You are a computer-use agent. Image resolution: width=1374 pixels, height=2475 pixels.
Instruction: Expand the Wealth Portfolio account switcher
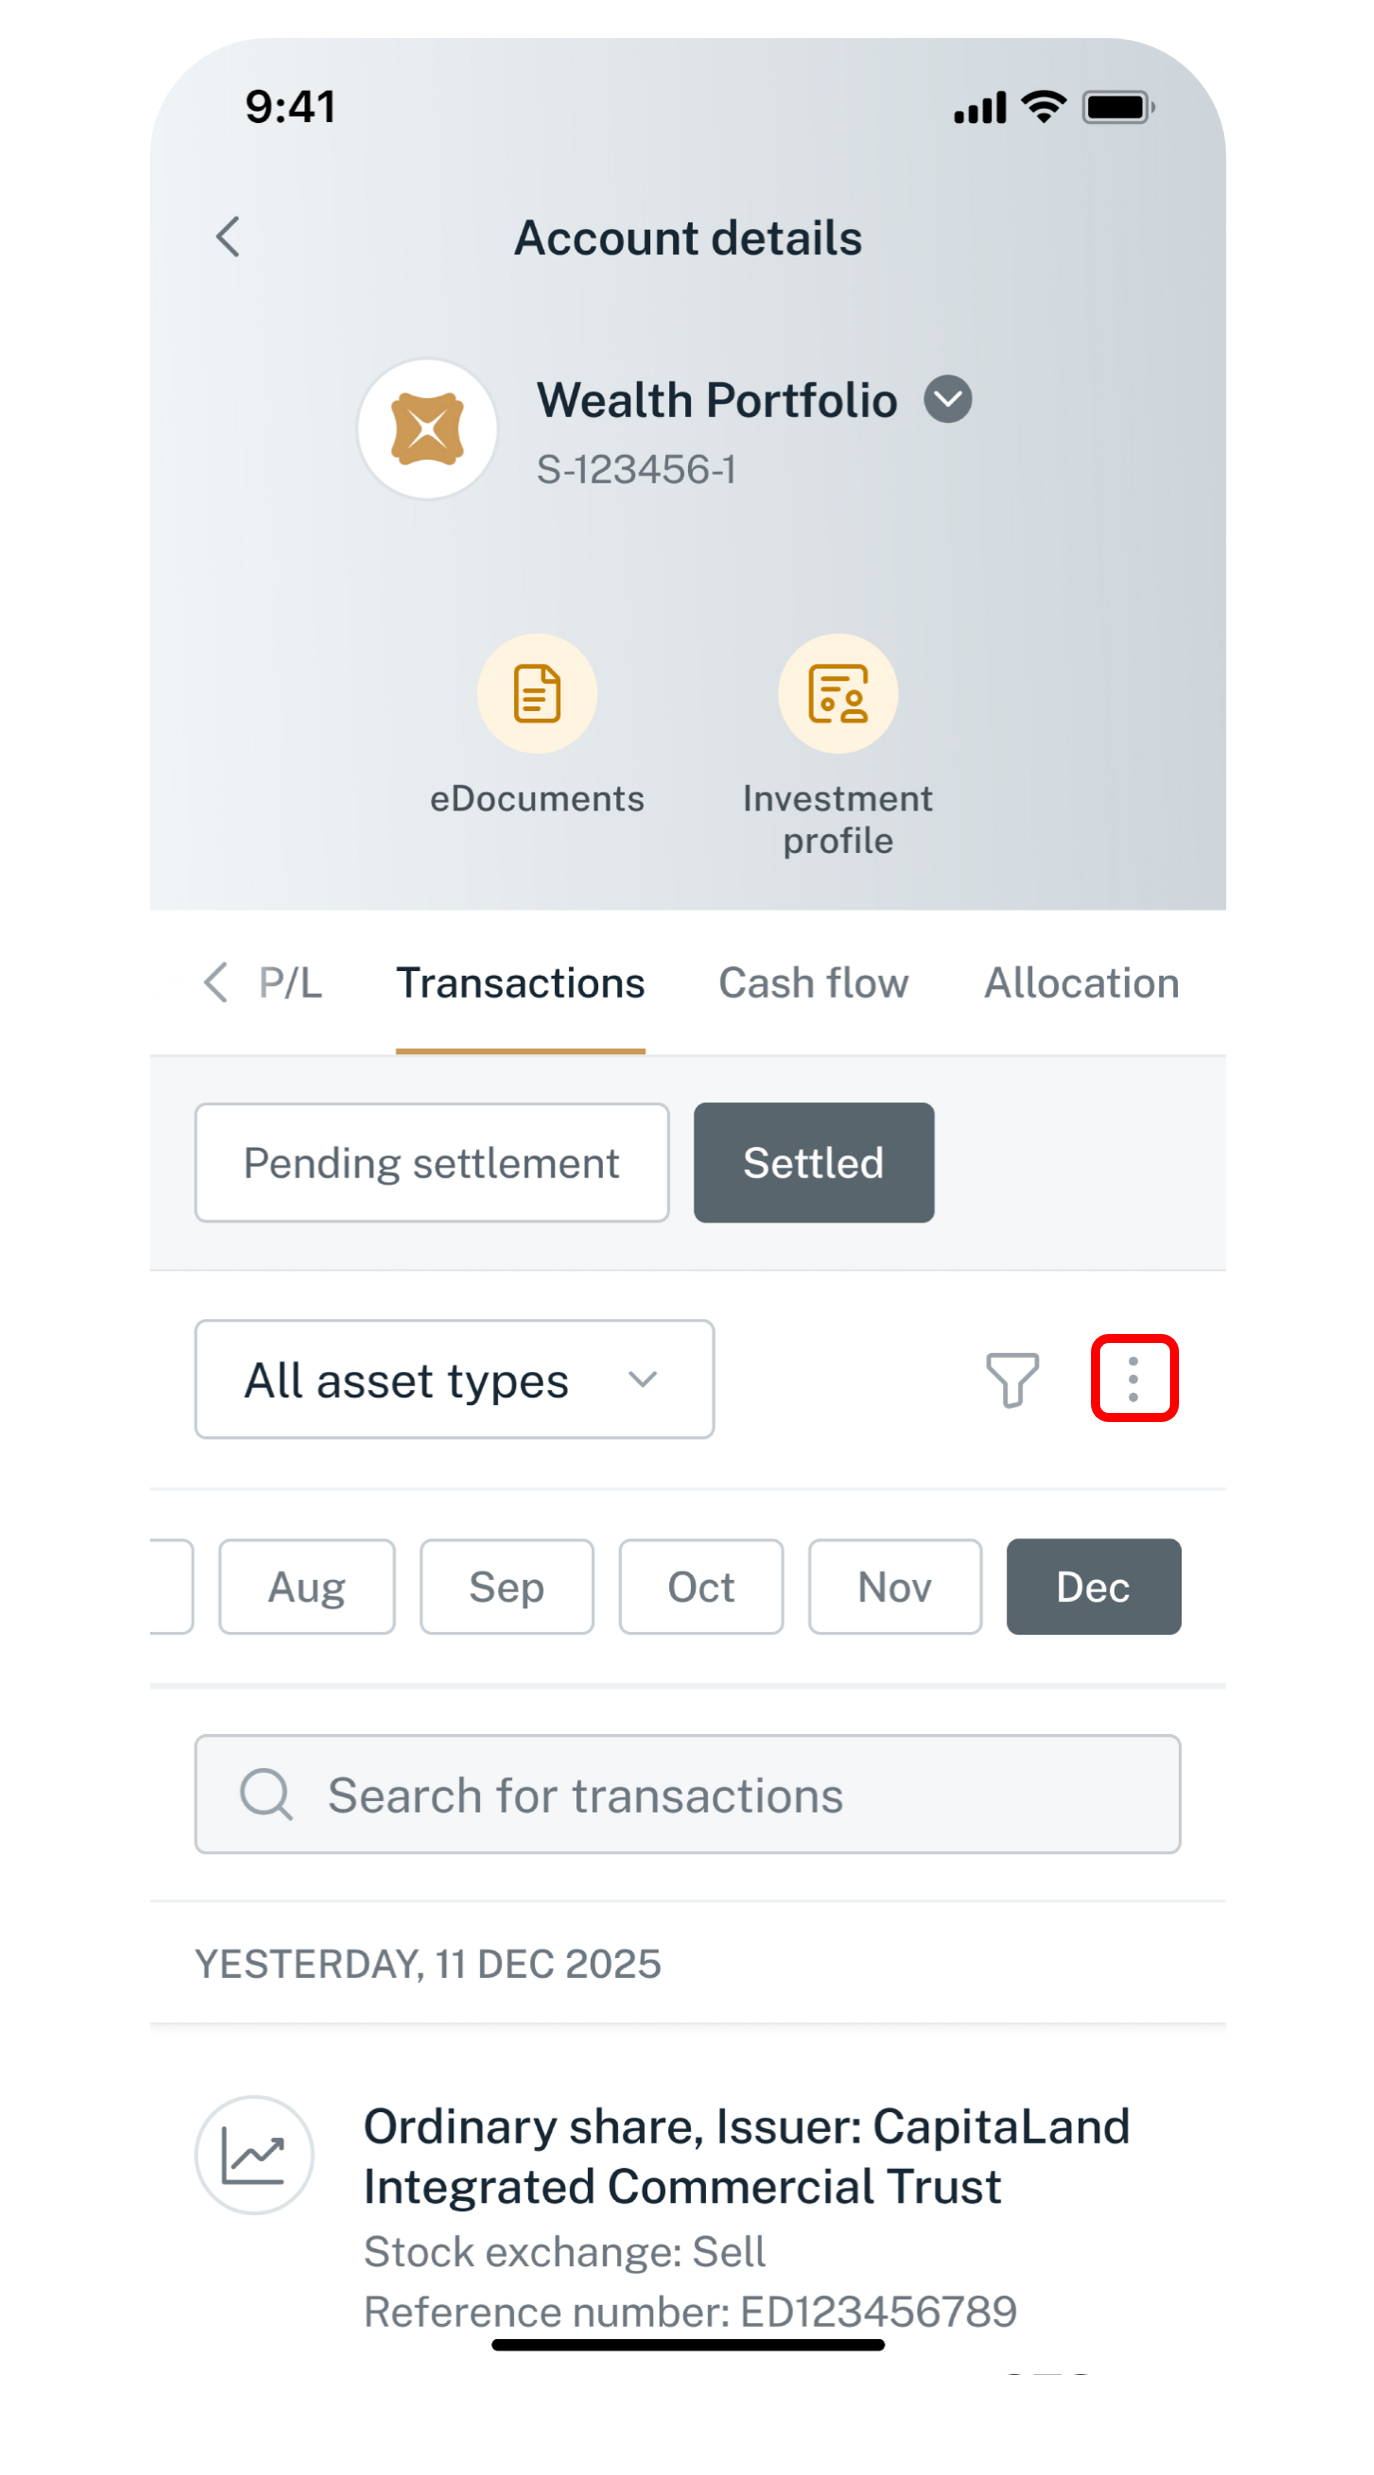947,400
